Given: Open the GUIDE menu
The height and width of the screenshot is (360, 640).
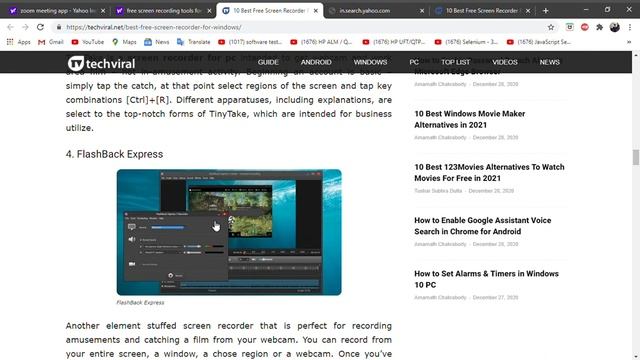Looking at the screenshot, I should (268, 62).
